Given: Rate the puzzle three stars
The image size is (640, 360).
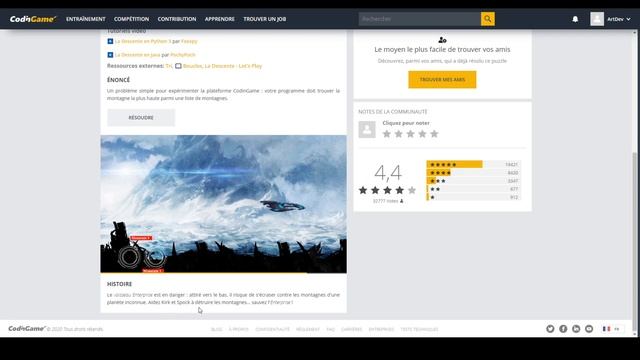Looking at the screenshot, I should pyautogui.click(x=411, y=134).
